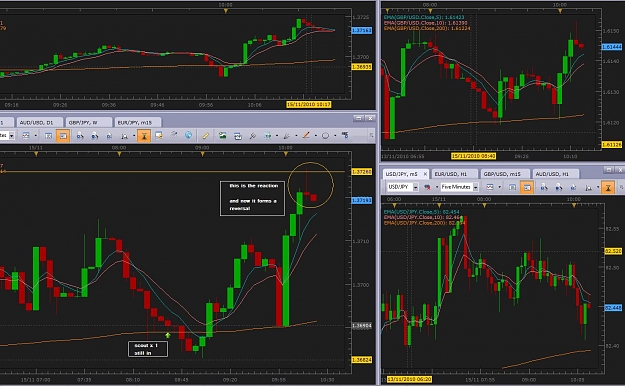The height and width of the screenshot is (386, 625).
Task: Click first page-arrow icon in USD/JPY toolbar
Action: (x=543, y=187)
